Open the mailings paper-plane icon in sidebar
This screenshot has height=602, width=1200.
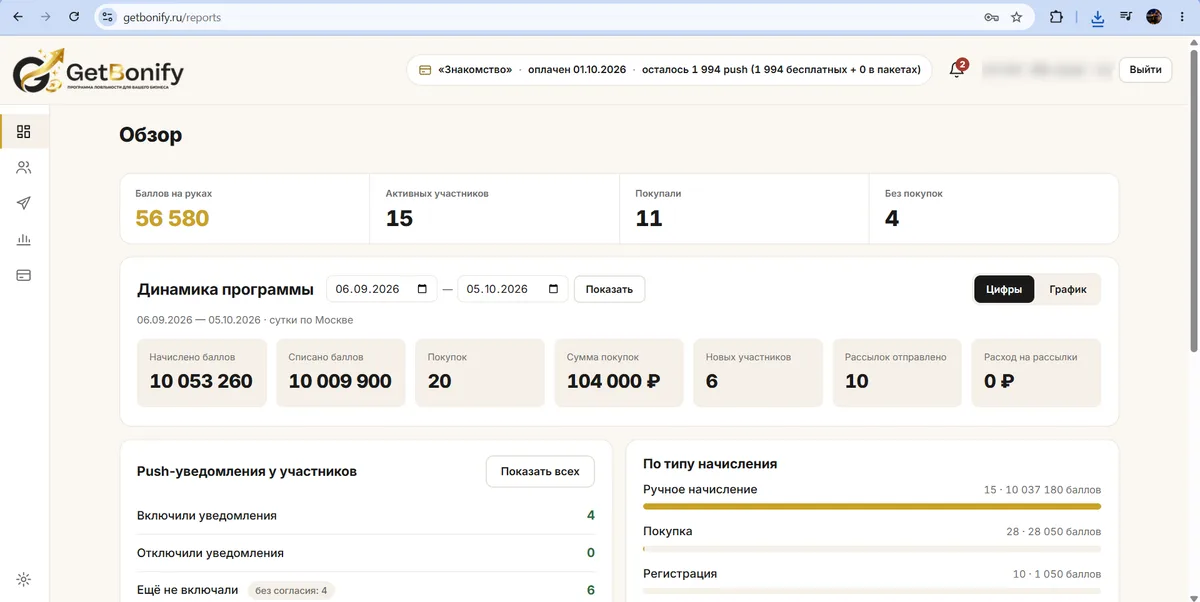click(24, 203)
